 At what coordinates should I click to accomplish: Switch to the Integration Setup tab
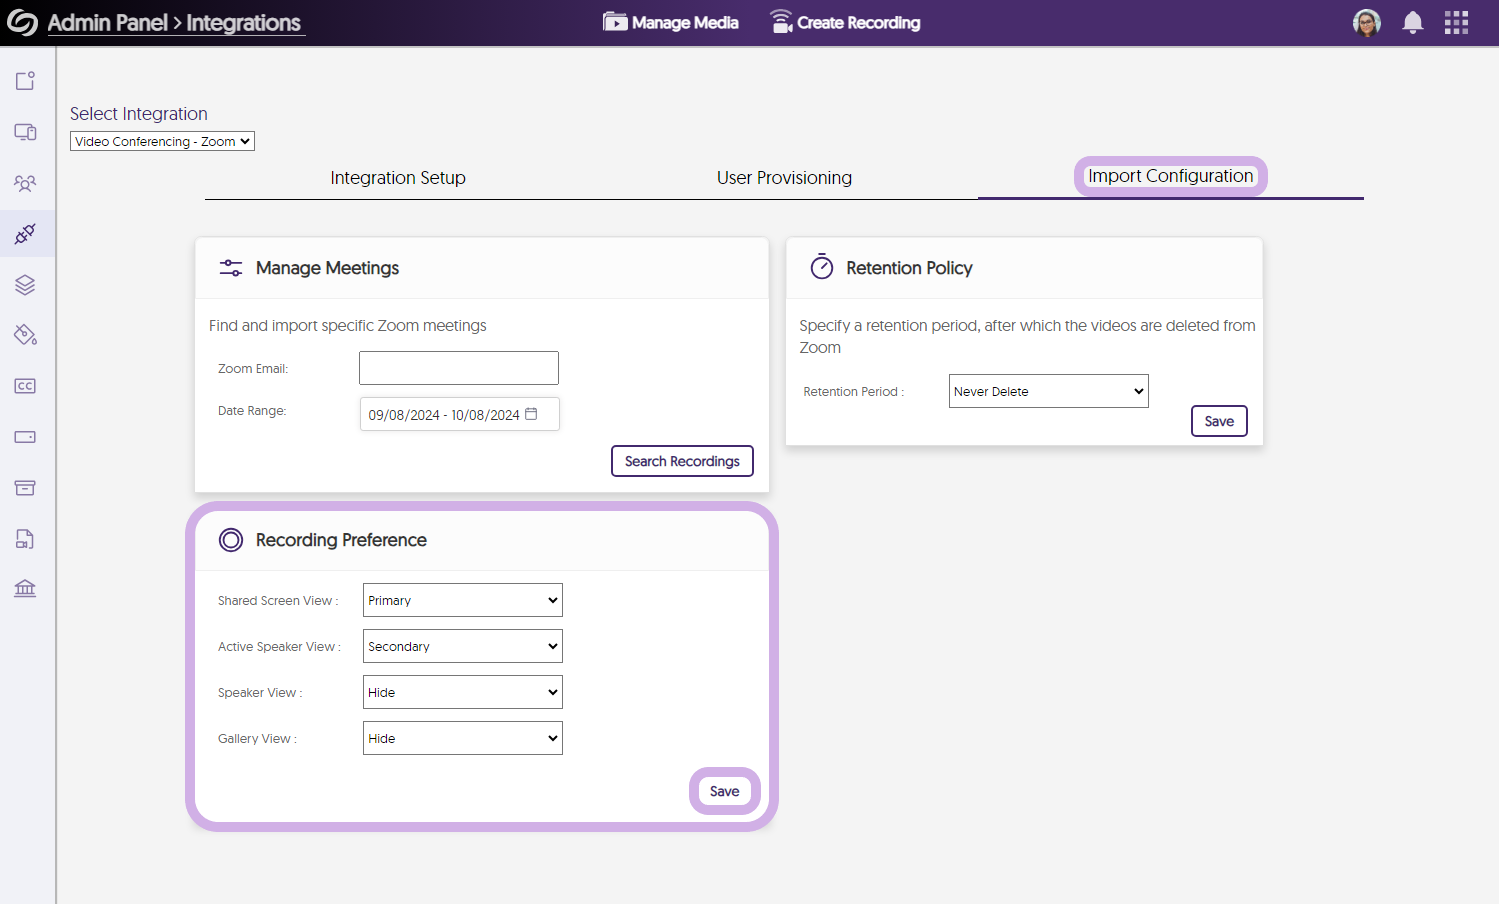398,178
